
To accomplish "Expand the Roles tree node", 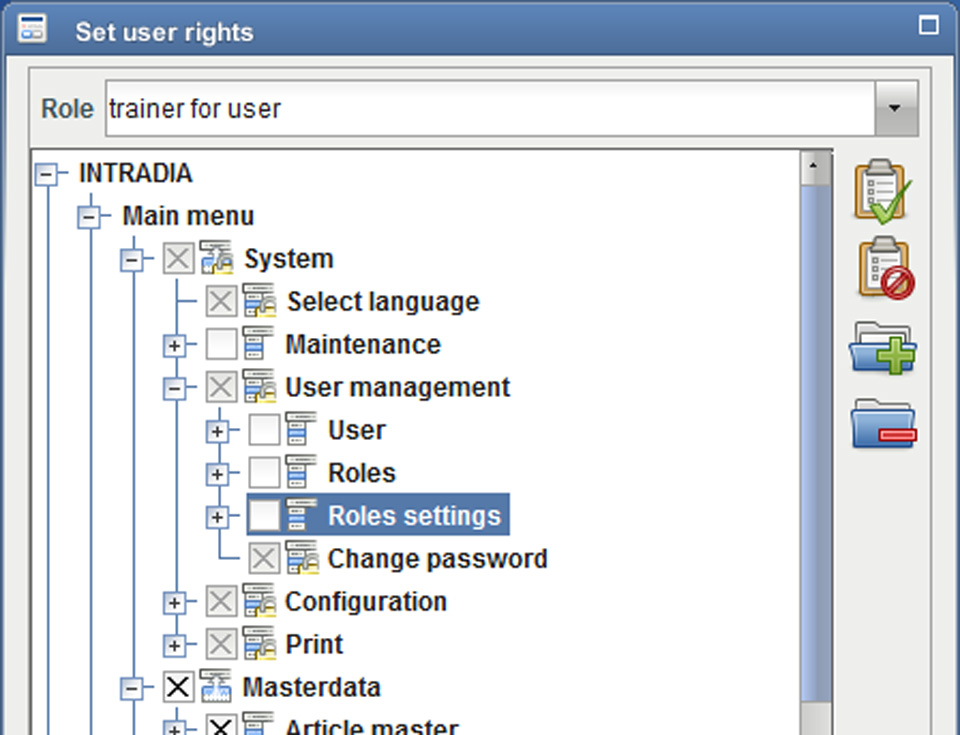I will [217, 474].
